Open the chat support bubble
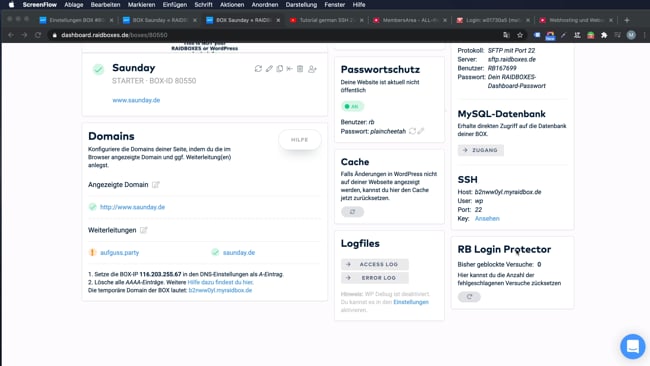The height and width of the screenshot is (366, 650). [633, 346]
